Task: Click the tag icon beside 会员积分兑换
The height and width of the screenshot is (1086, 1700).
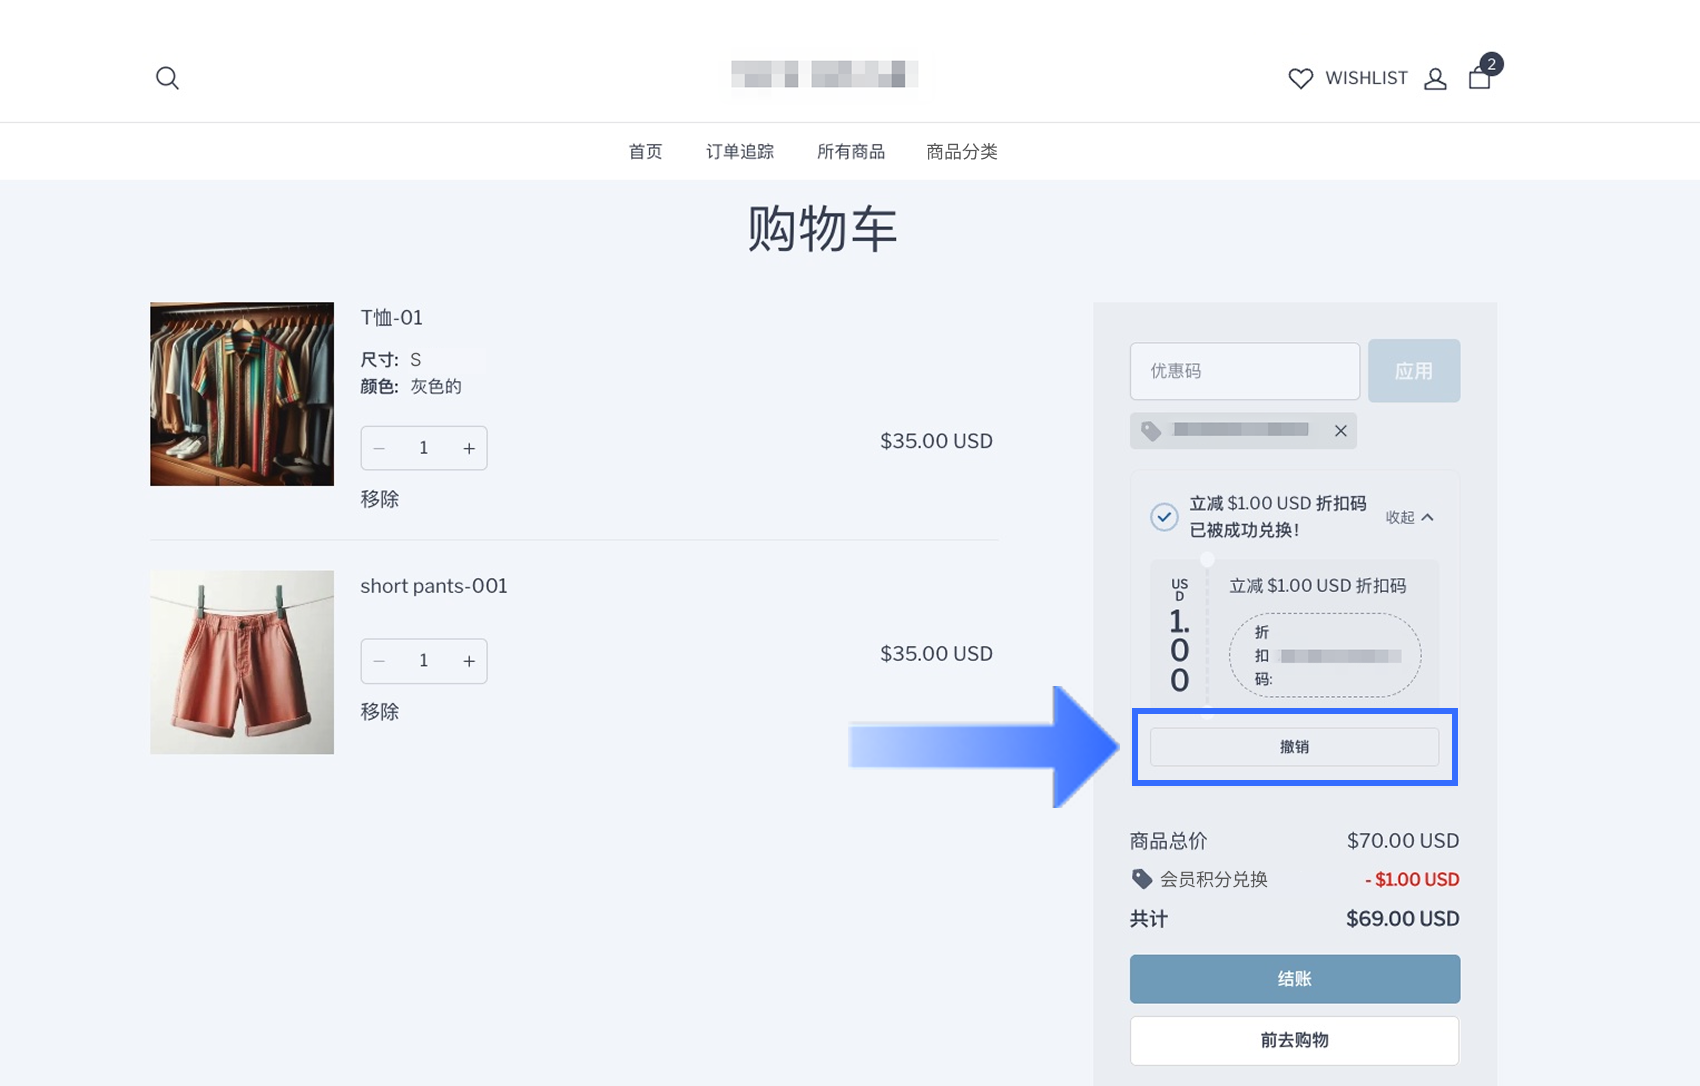Action: [1142, 879]
